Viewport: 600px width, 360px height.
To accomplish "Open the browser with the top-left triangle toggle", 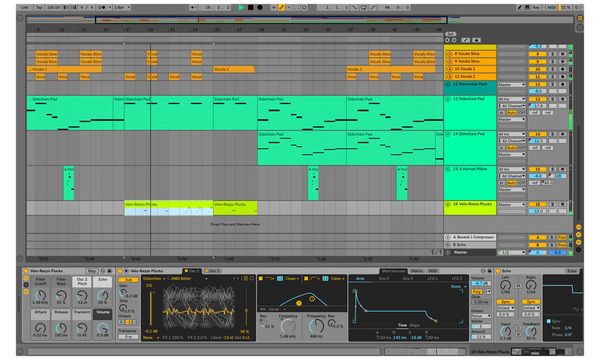I will pyautogui.click(x=21, y=18).
